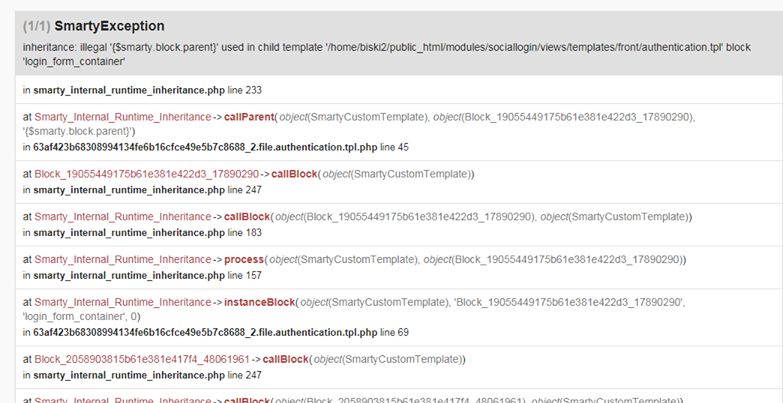
Task: Select callBlock method under Block_2058903815b61e381e417f4
Action: click(x=286, y=359)
